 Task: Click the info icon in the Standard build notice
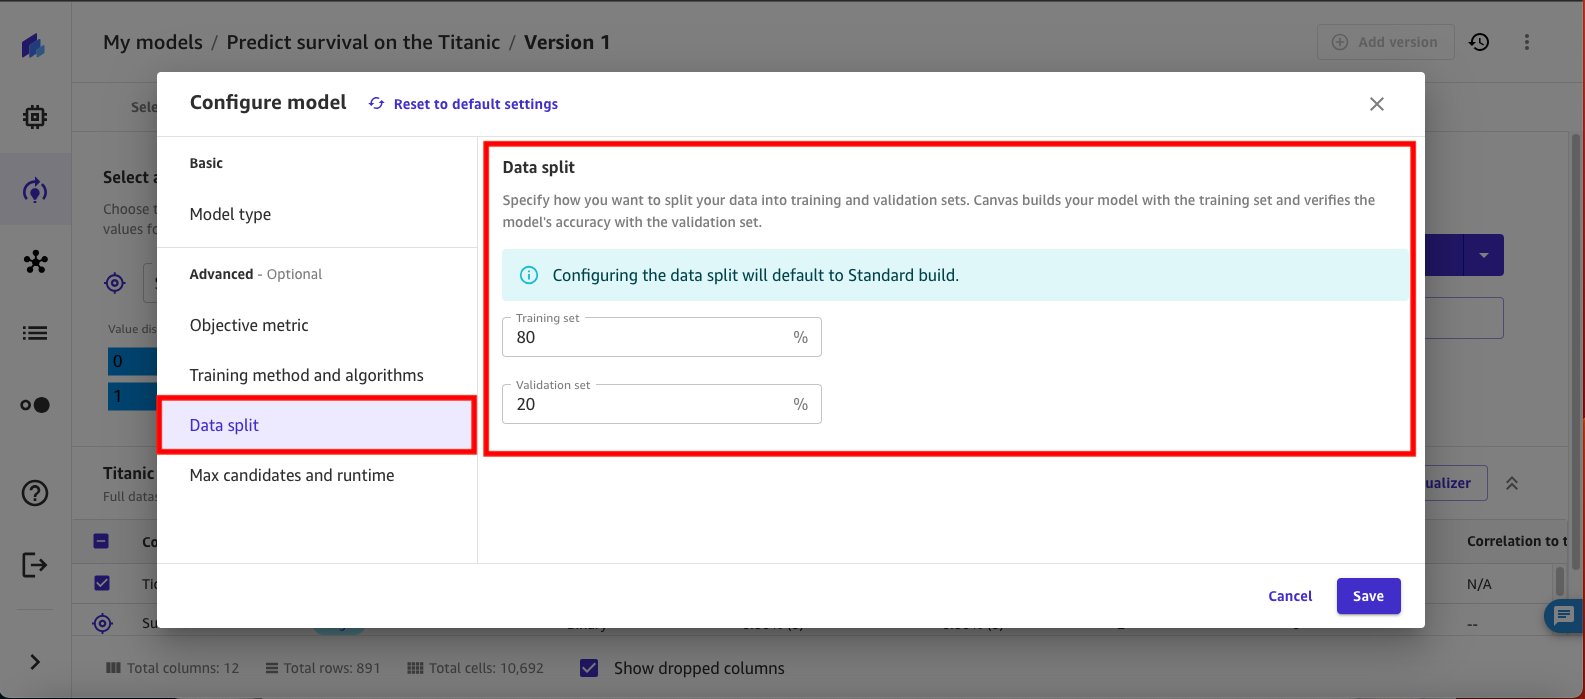point(530,275)
